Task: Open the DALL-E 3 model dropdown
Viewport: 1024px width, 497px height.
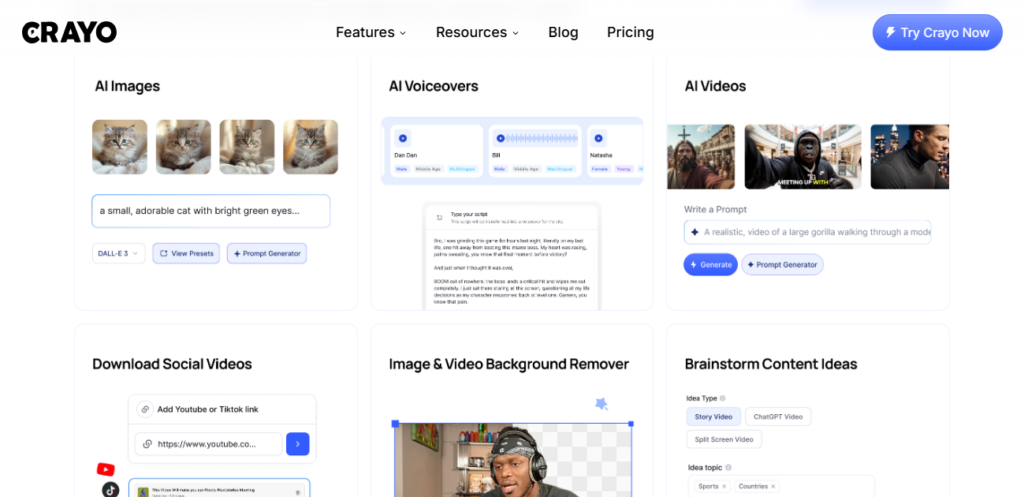Action: click(119, 254)
